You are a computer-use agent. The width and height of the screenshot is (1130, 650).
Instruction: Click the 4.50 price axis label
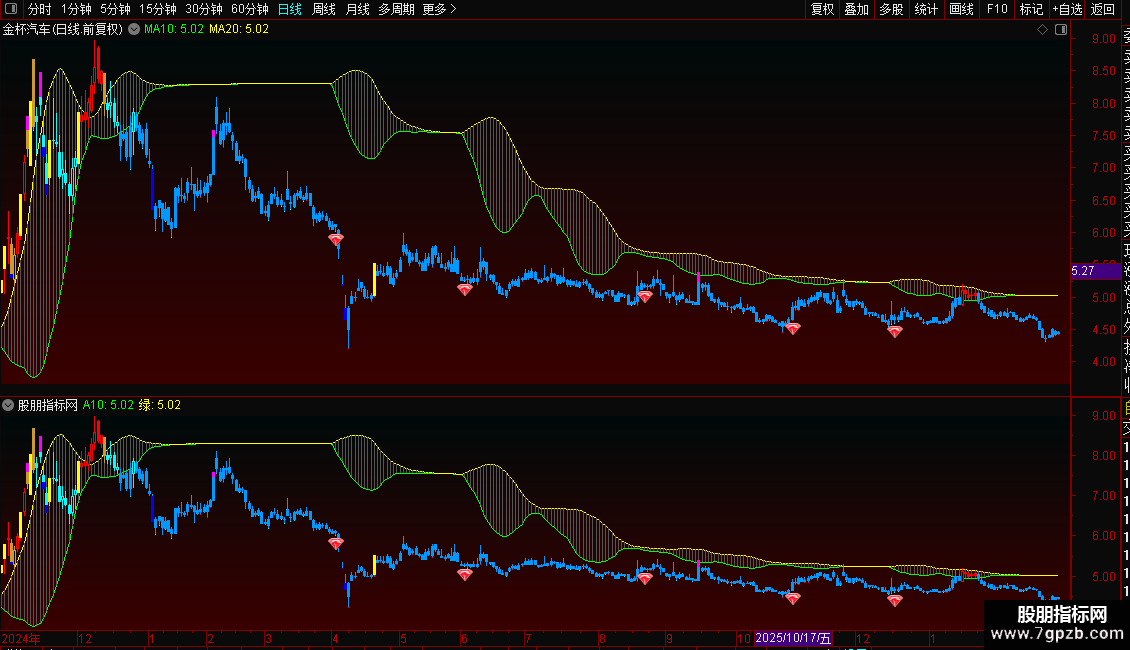[x=1103, y=329]
